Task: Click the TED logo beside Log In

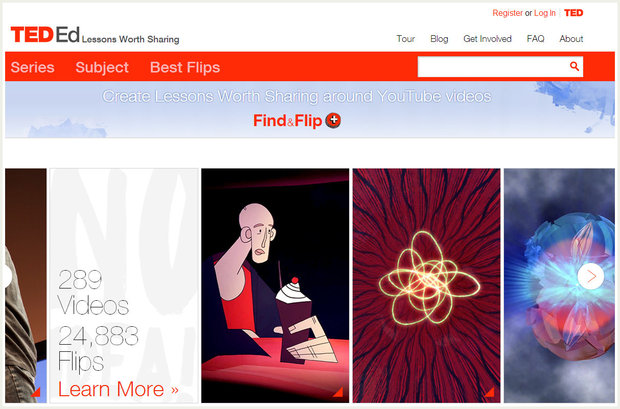Action: (573, 13)
